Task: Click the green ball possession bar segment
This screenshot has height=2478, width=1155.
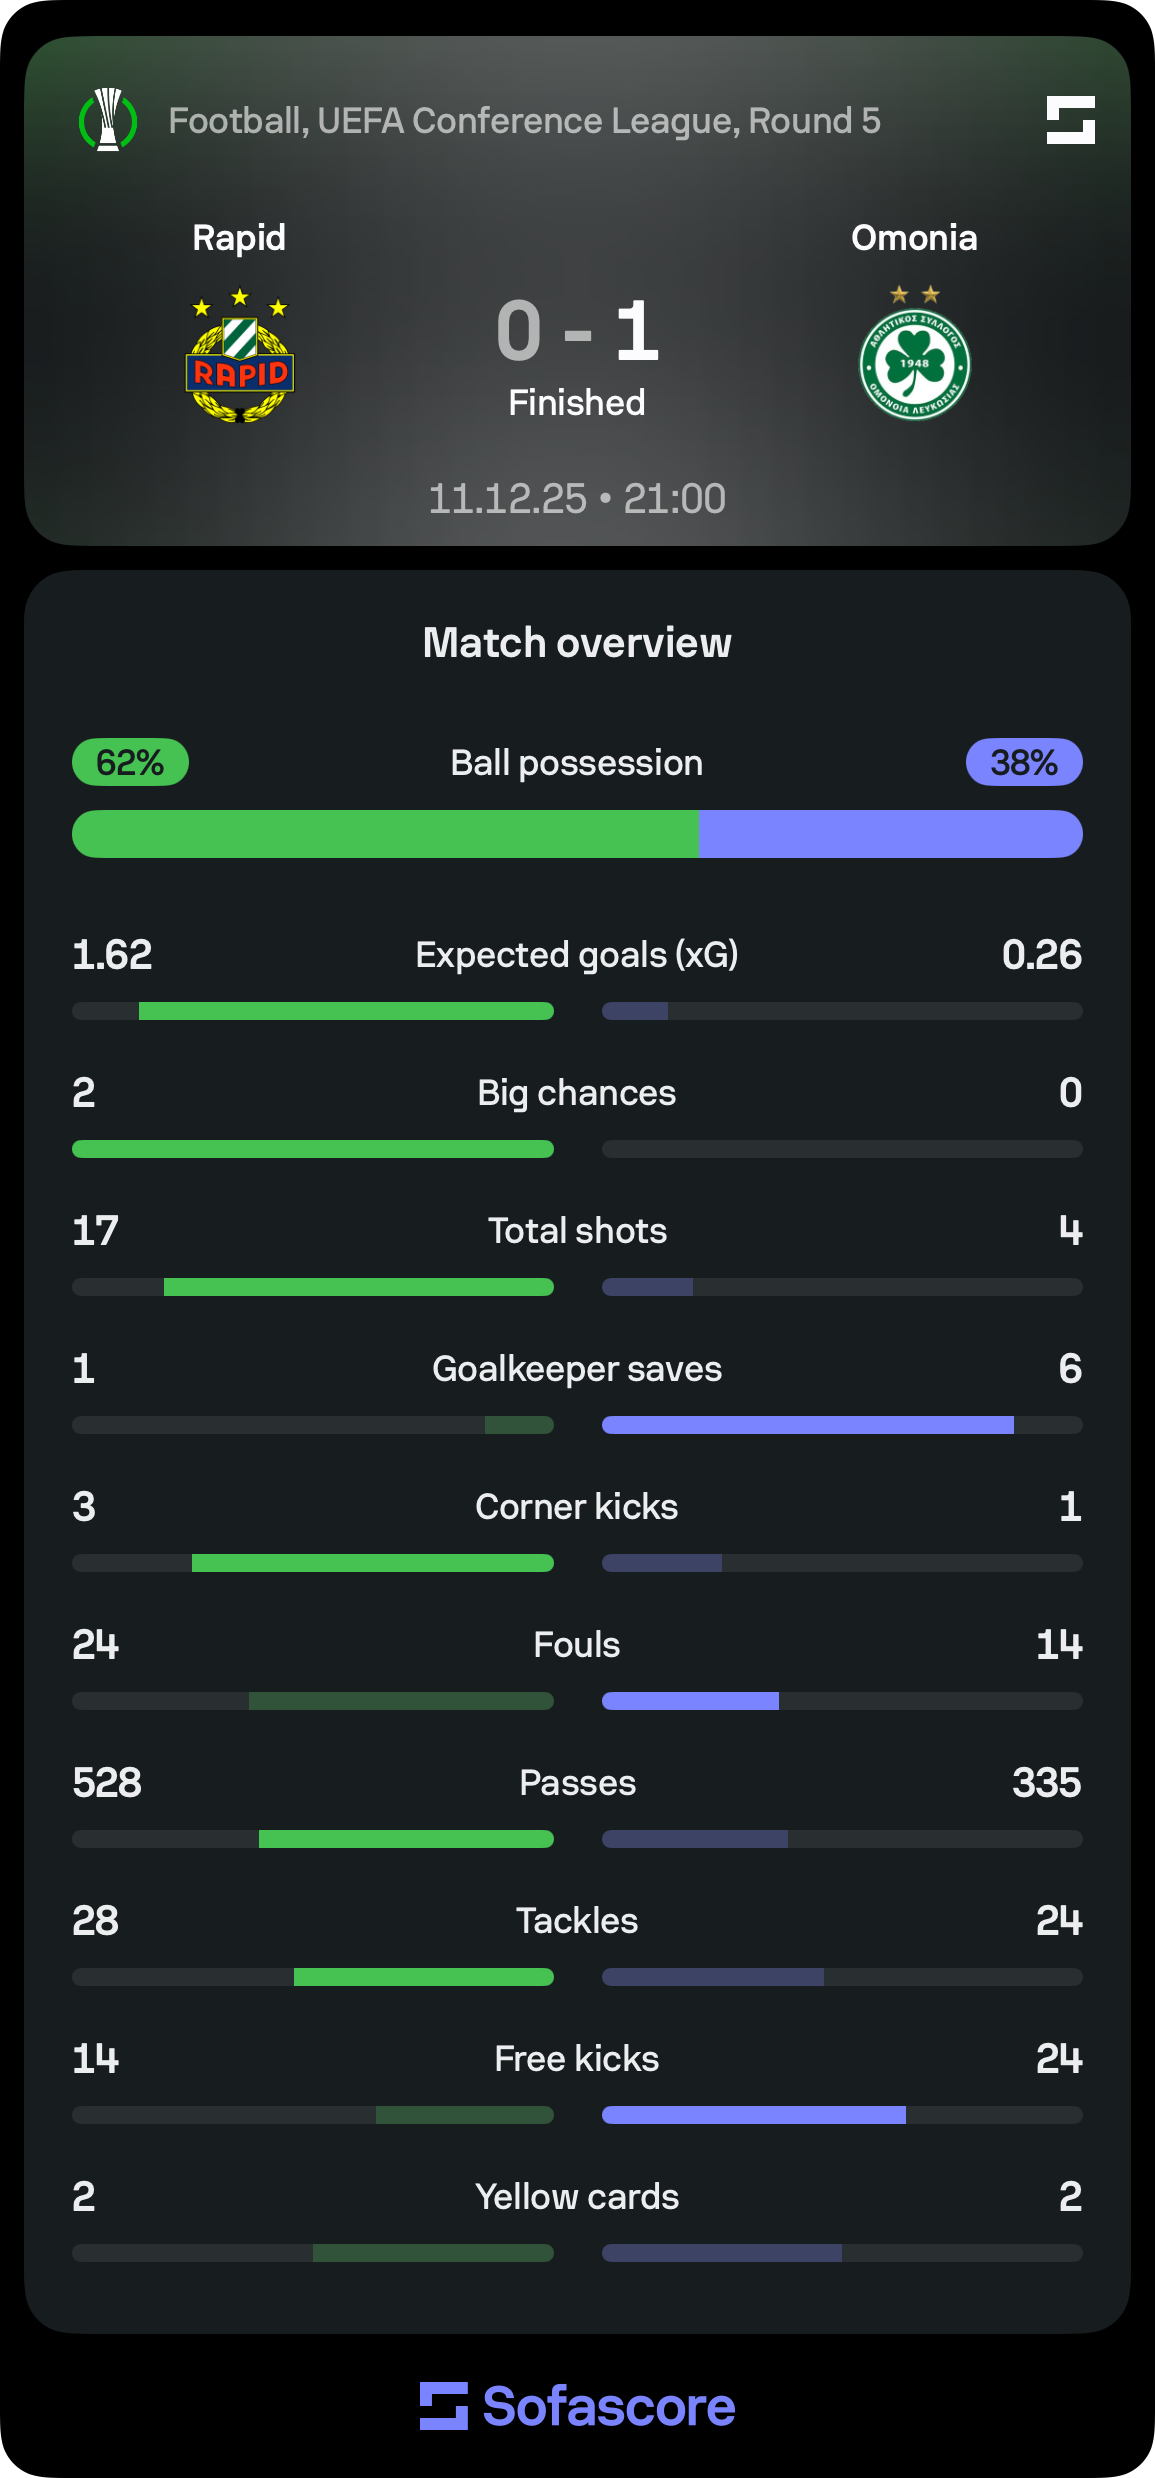Action: tap(385, 834)
